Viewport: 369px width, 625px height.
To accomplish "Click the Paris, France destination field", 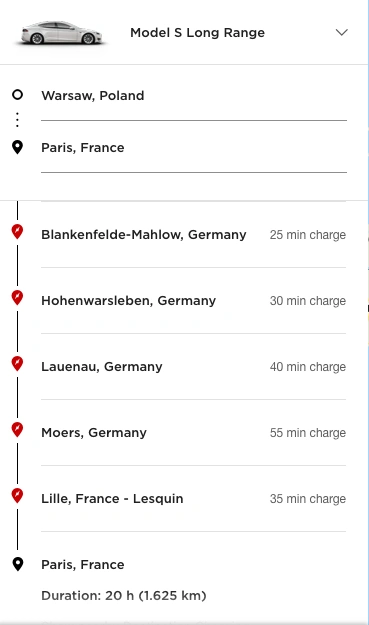I will [x=194, y=148].
